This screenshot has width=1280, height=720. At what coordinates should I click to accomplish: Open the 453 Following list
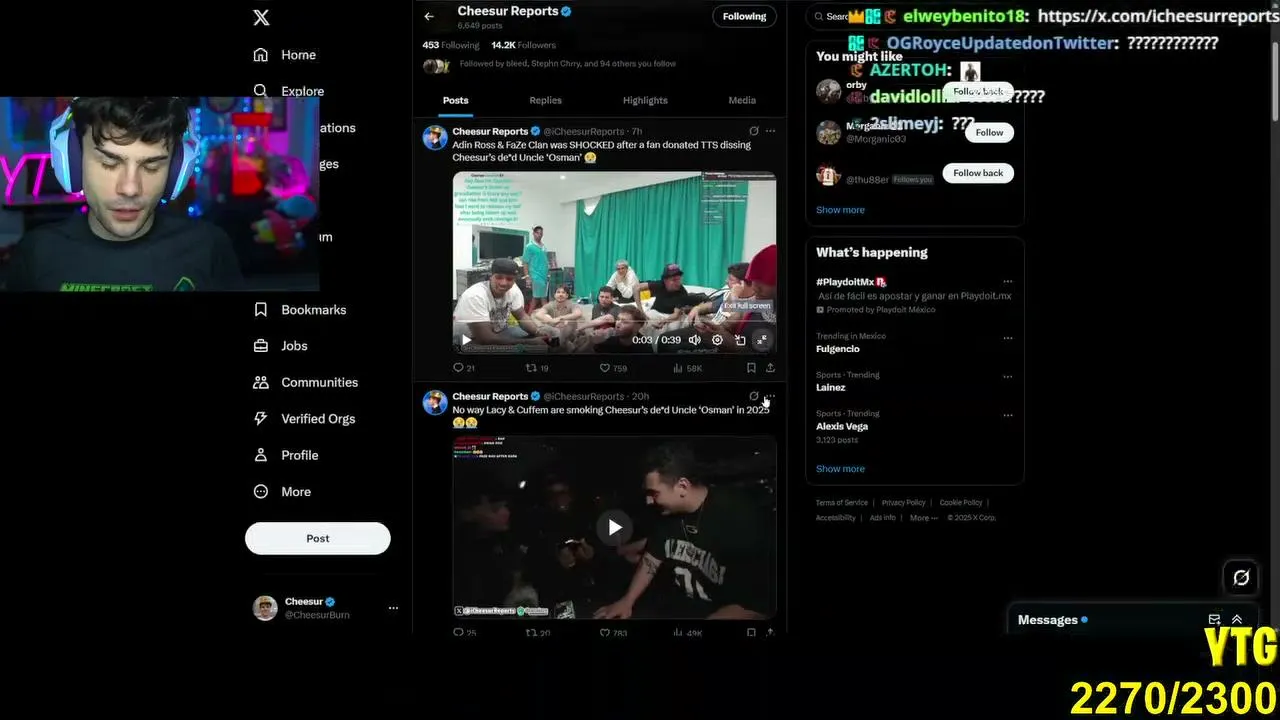point(451,45)
